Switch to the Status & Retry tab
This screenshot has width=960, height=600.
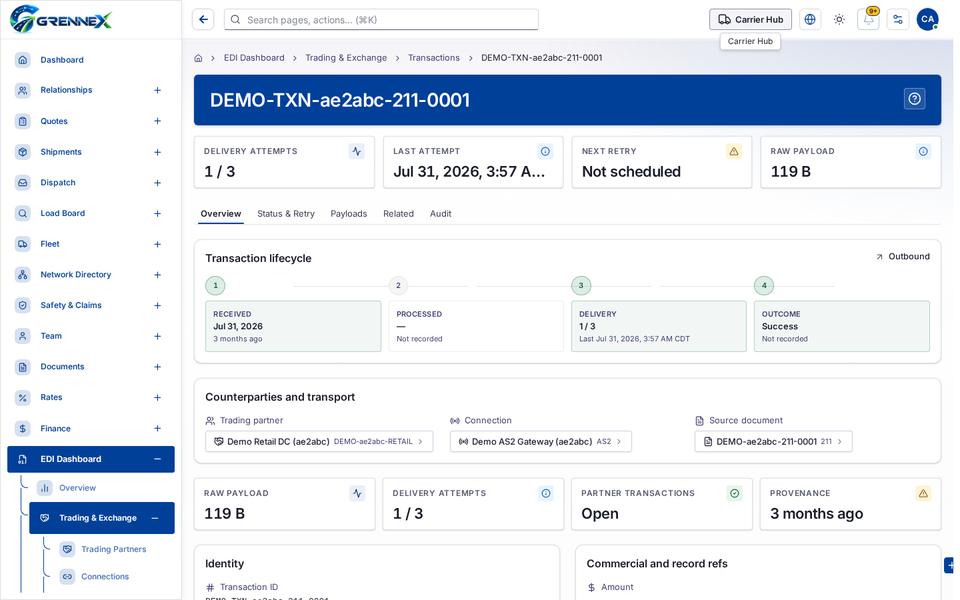[286, 214]
